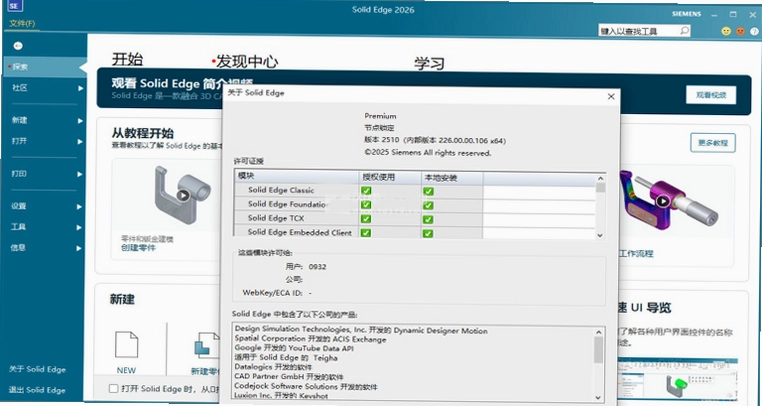Select 探索 in the sidebar
Viewport: 762px width, 406px height.
pos(44,67)
